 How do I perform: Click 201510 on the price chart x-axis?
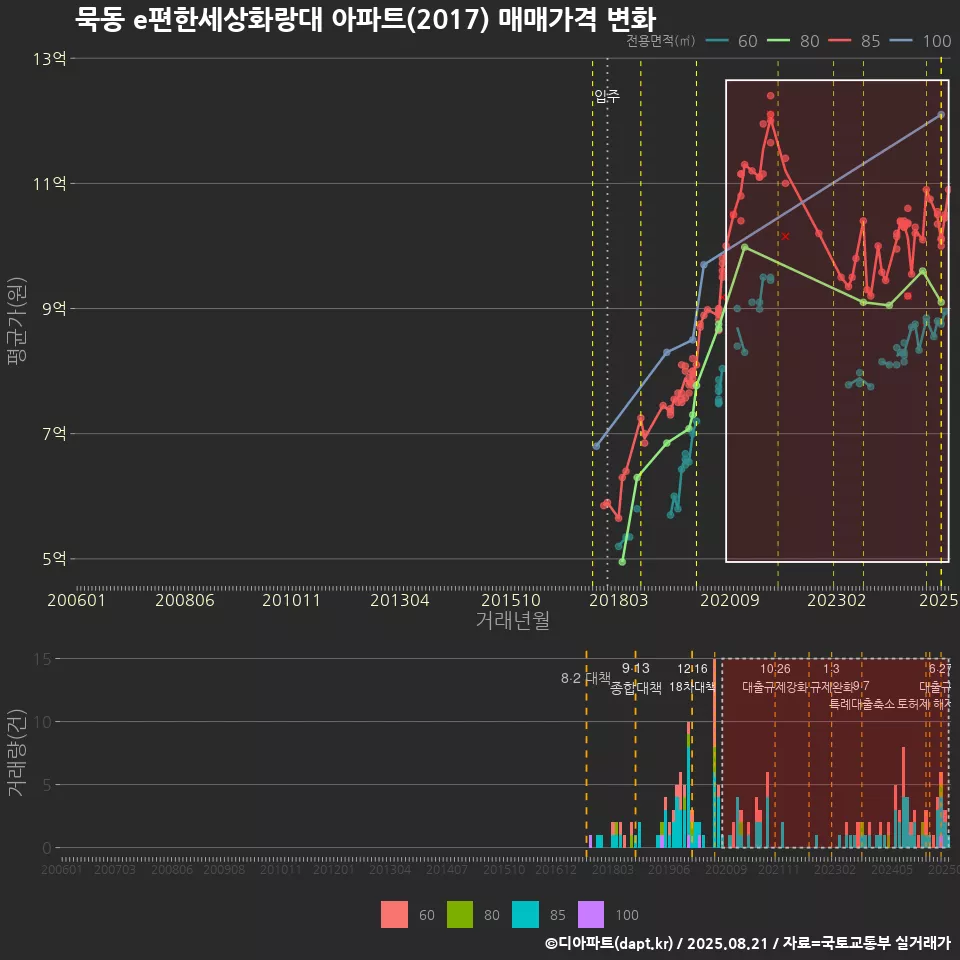(511, 600)
